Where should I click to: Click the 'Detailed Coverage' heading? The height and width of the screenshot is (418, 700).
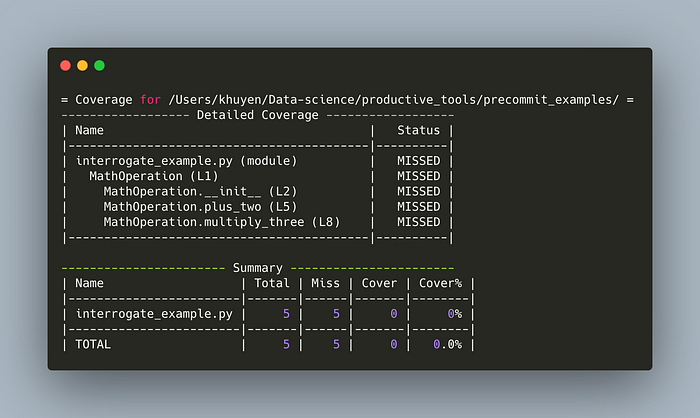coord(258,115)
